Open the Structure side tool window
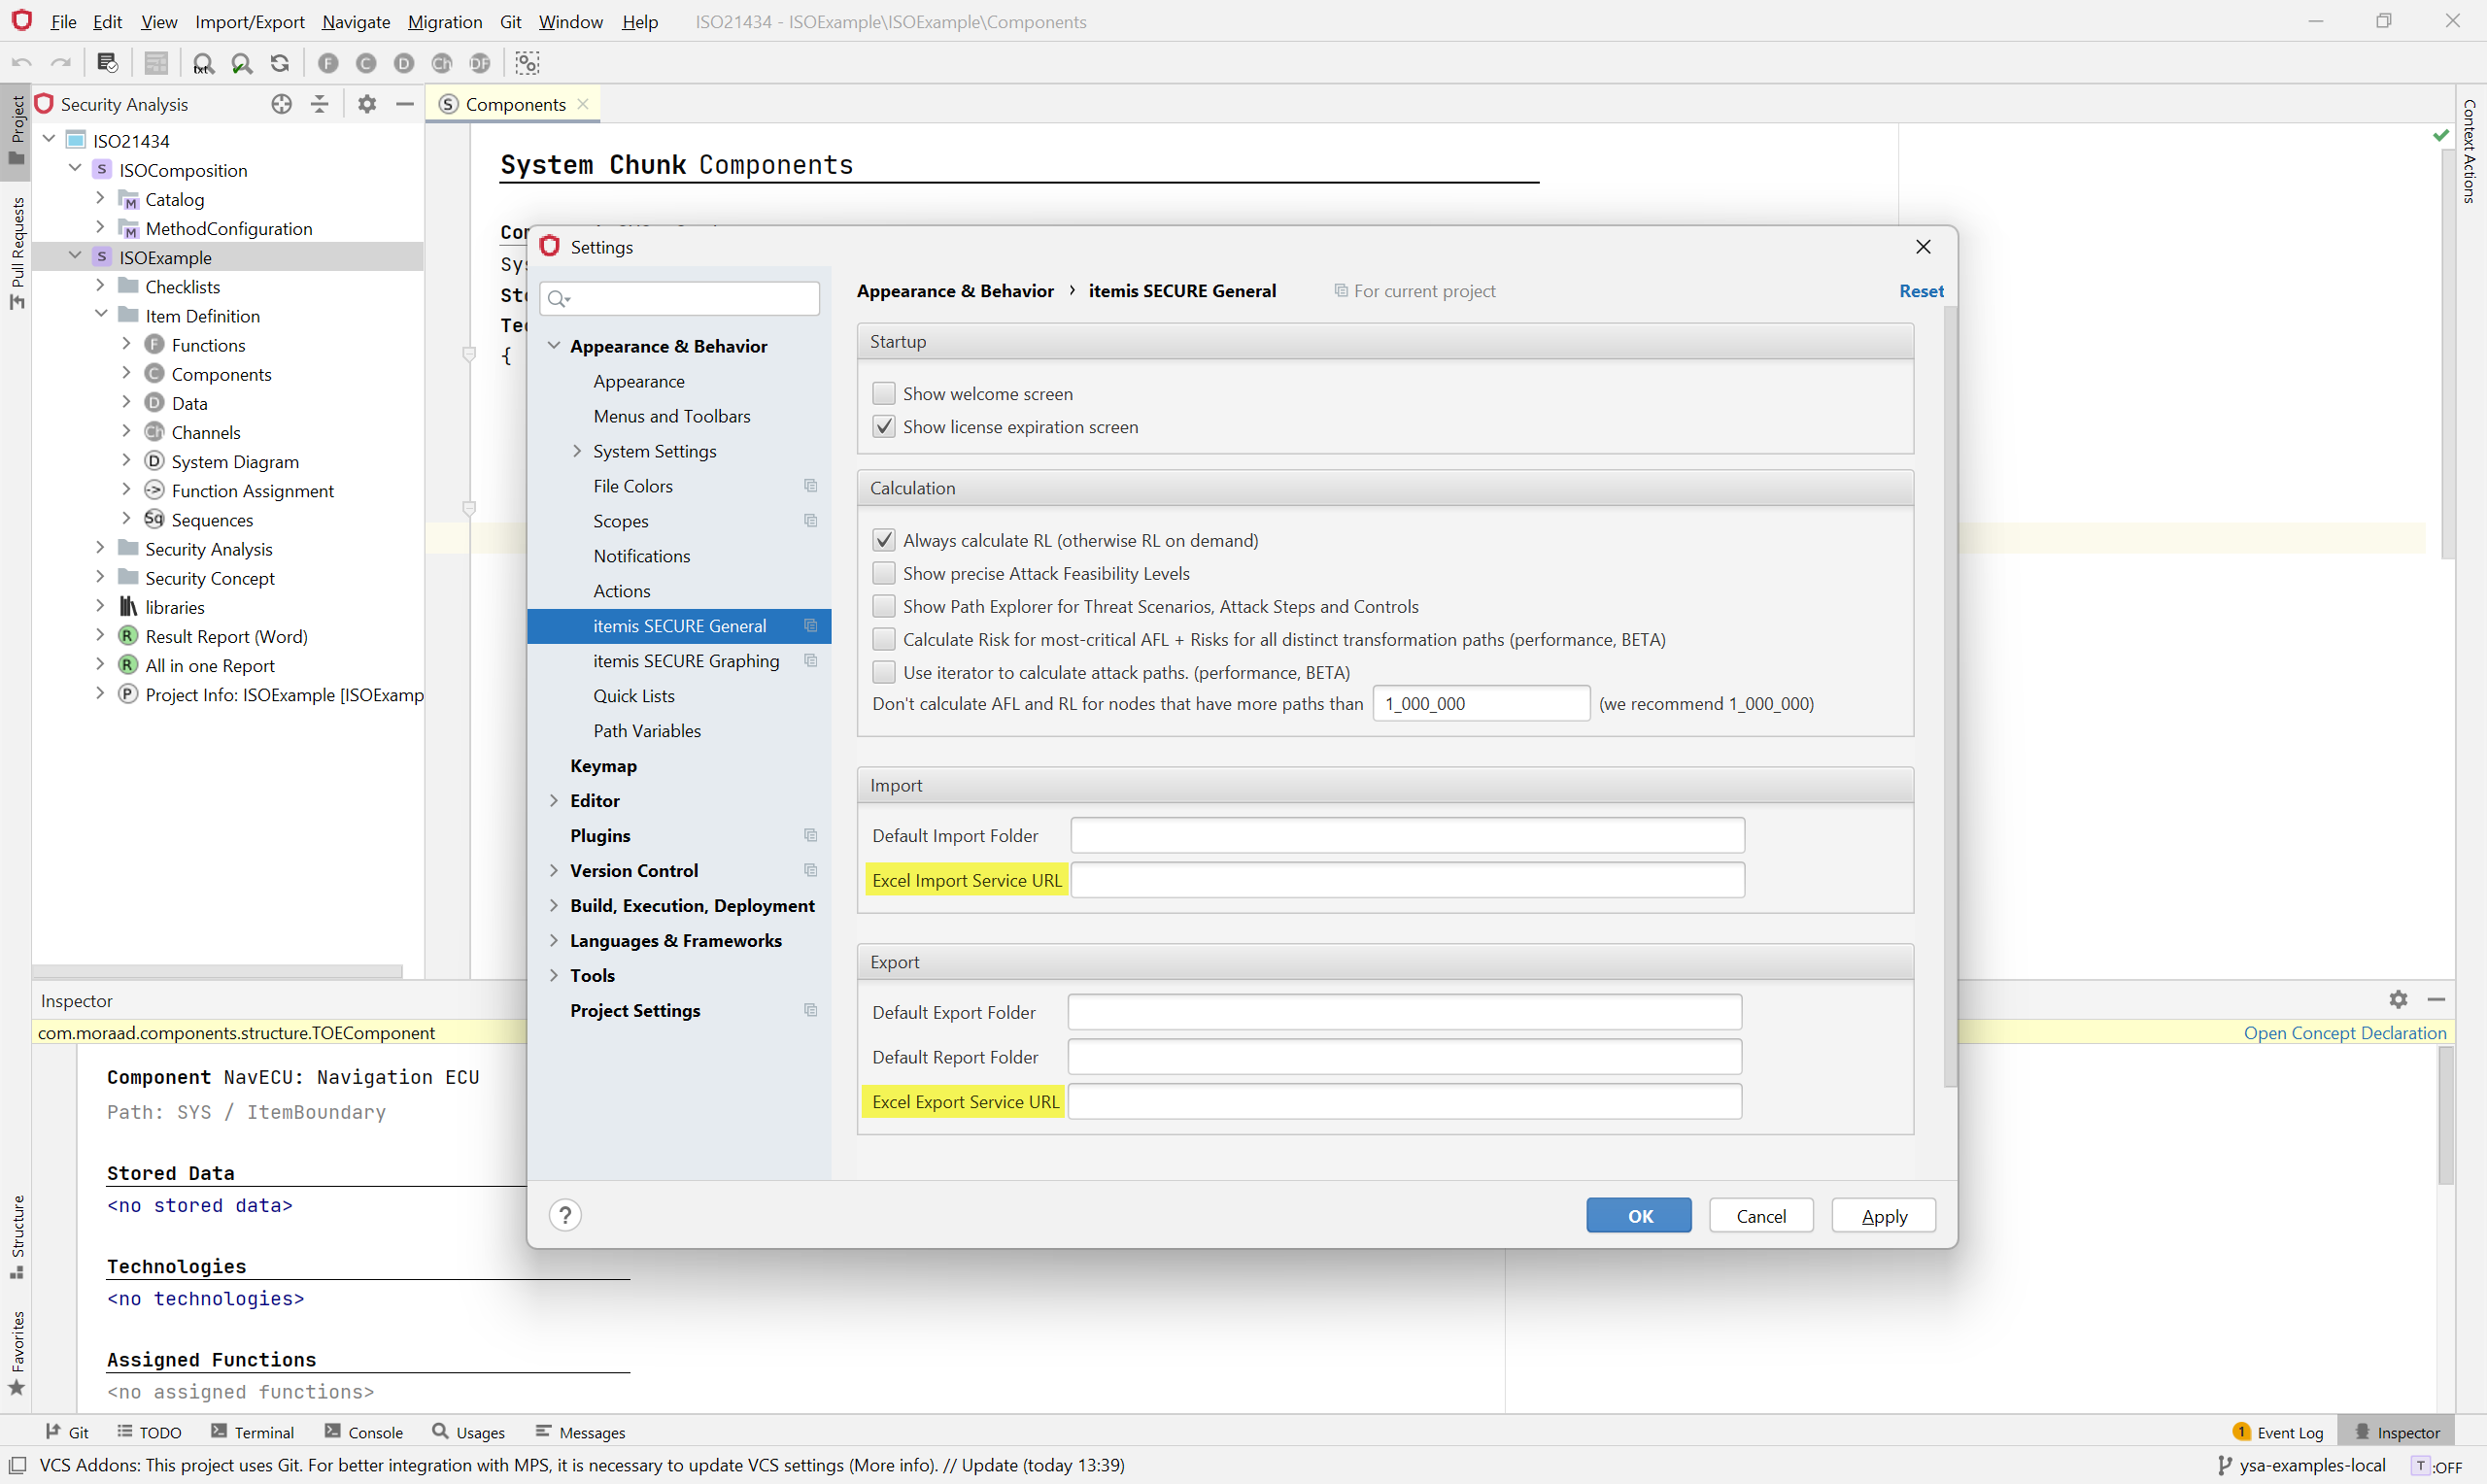This screenshot has height=1484, width=2487. point(16,1236)
